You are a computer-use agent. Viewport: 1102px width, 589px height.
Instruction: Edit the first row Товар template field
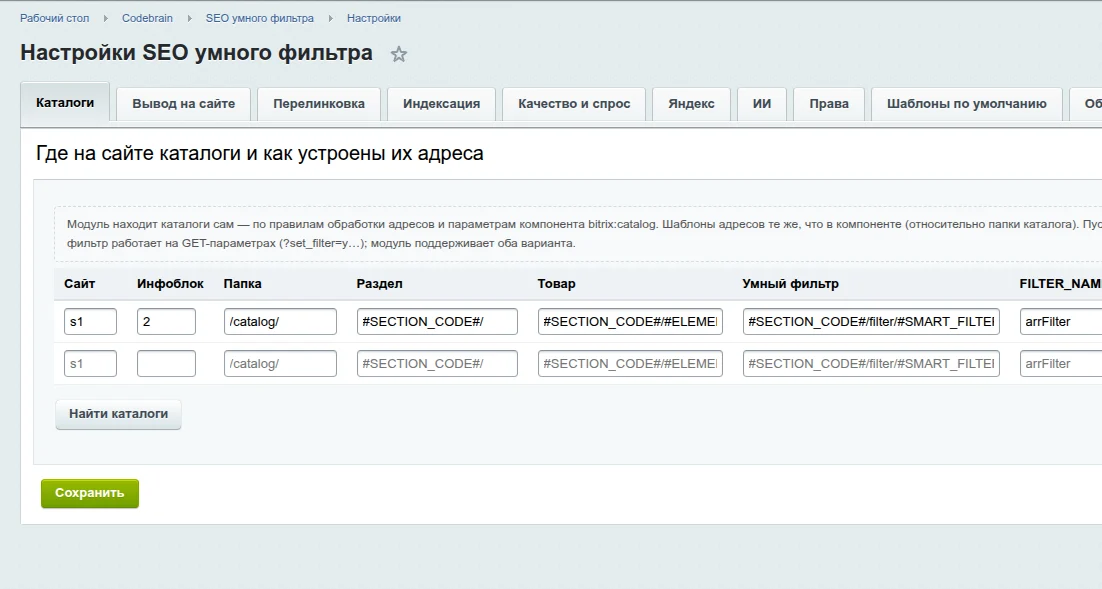click(630, 321)
